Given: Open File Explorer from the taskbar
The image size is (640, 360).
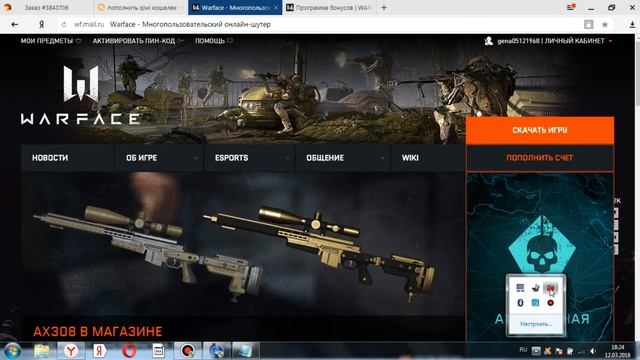Looking at the screenshot, I should point(42,351).
